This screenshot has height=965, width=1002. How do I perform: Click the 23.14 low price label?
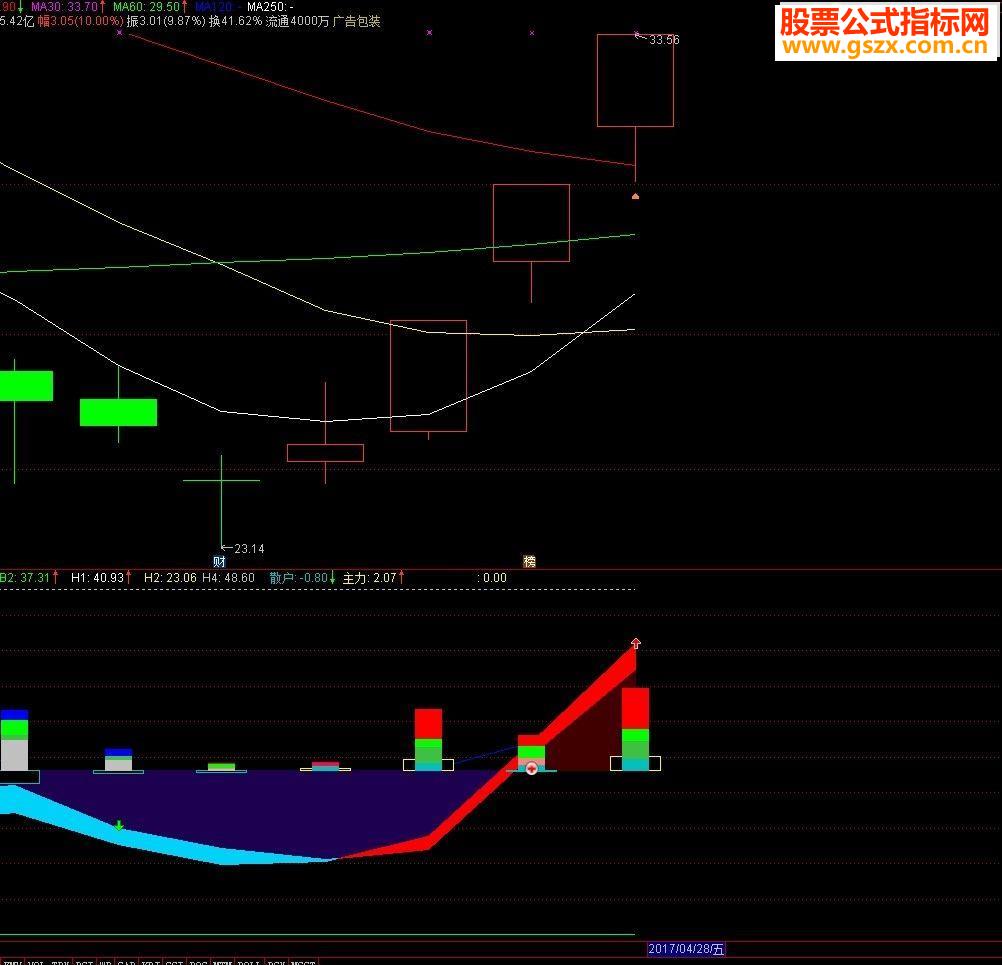[x=249, y=548]
